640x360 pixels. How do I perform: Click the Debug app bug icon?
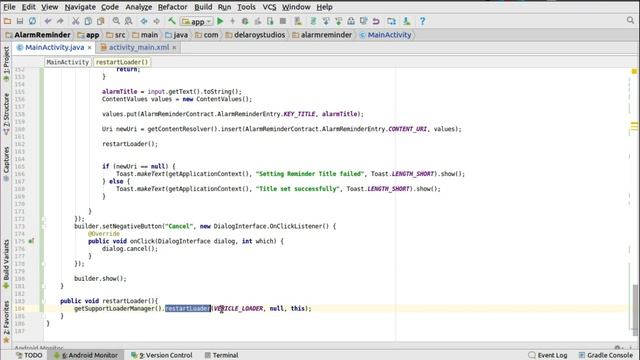point(245,21)
